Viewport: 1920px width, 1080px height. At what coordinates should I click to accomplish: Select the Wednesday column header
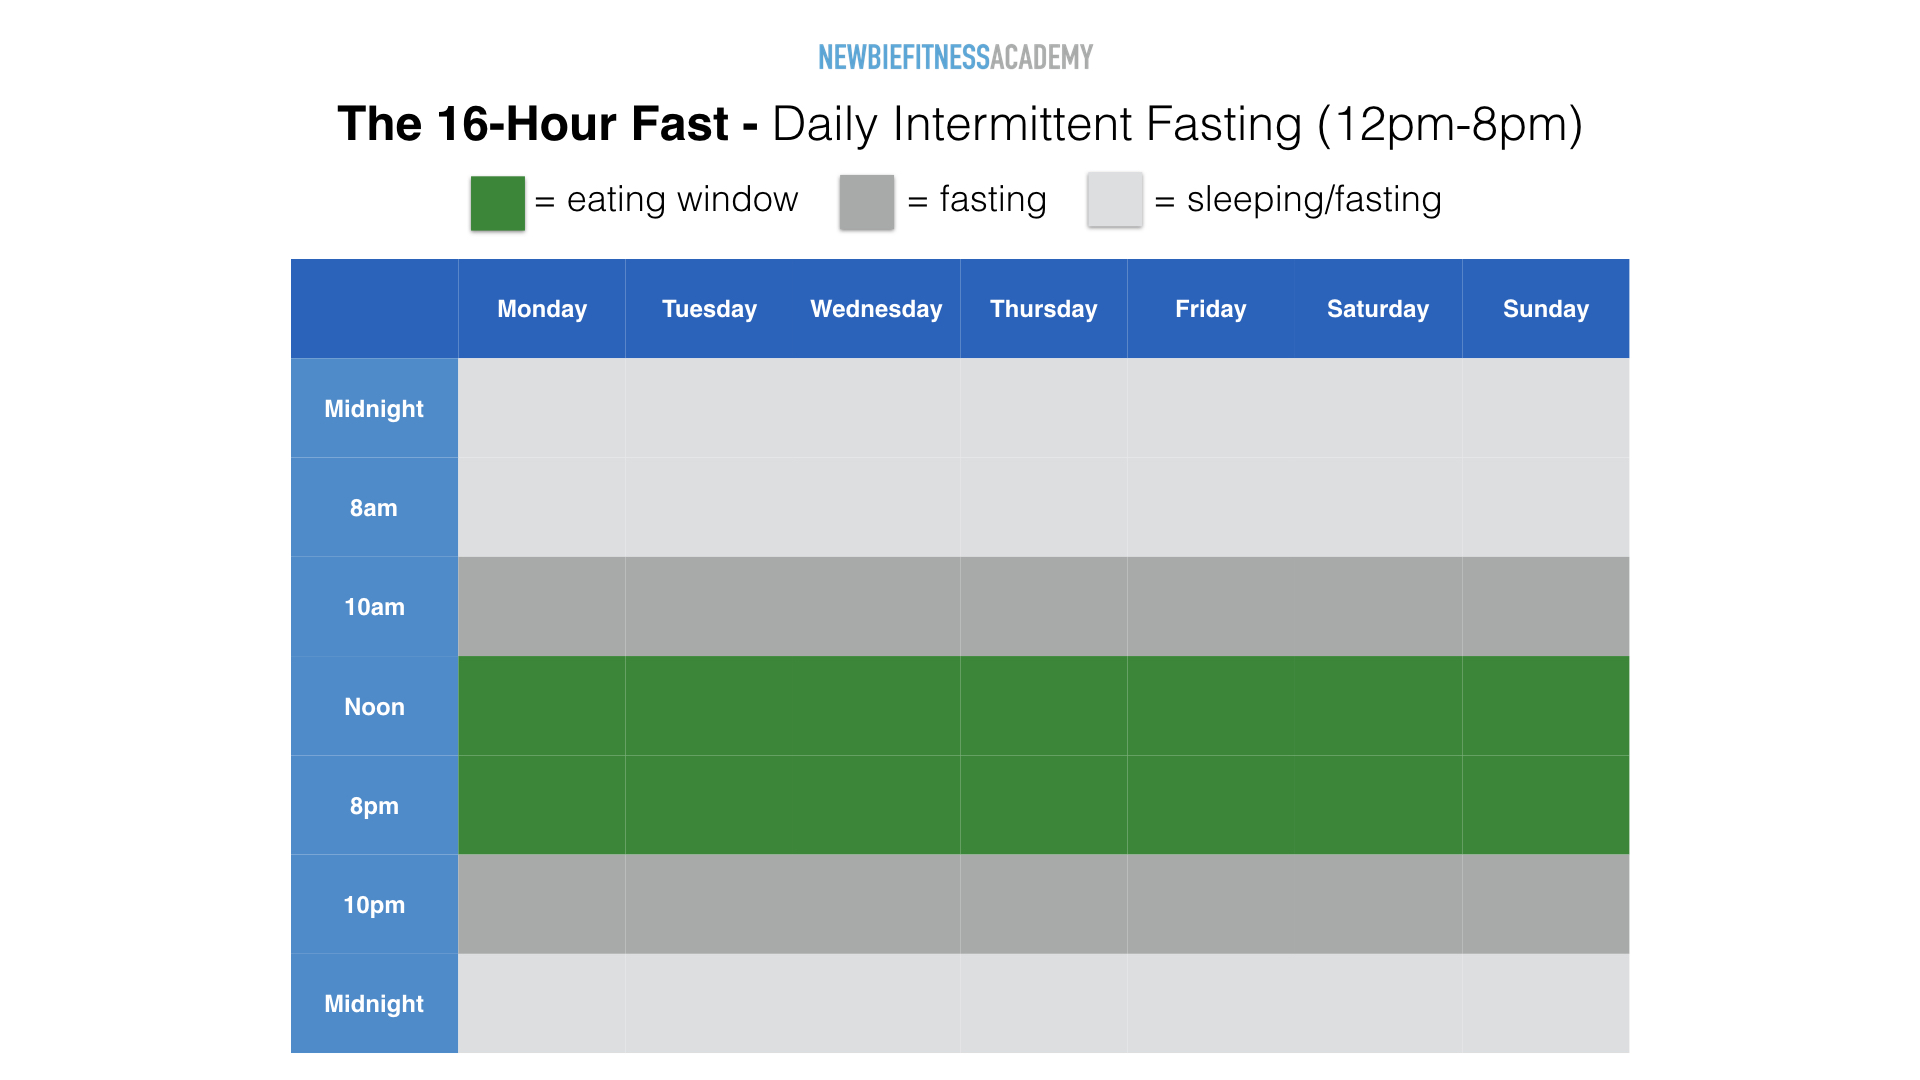coord(876,309)
